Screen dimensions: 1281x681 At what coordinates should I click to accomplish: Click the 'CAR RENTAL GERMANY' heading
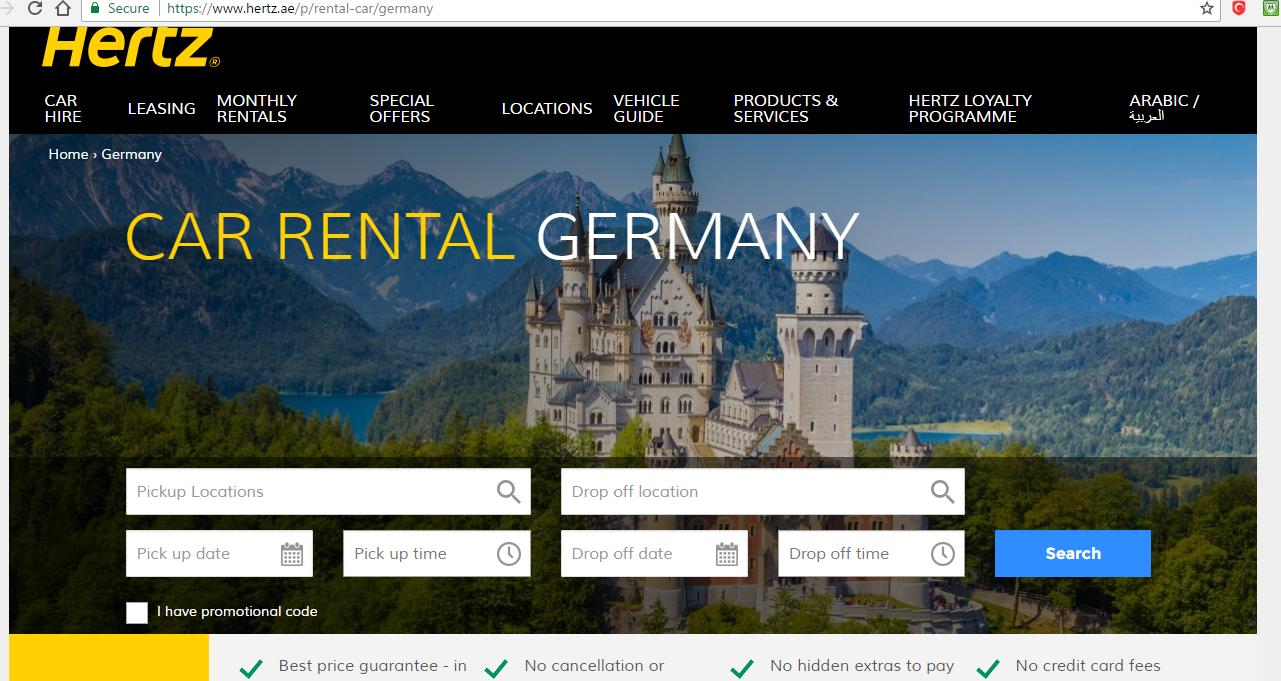point(492,236)
